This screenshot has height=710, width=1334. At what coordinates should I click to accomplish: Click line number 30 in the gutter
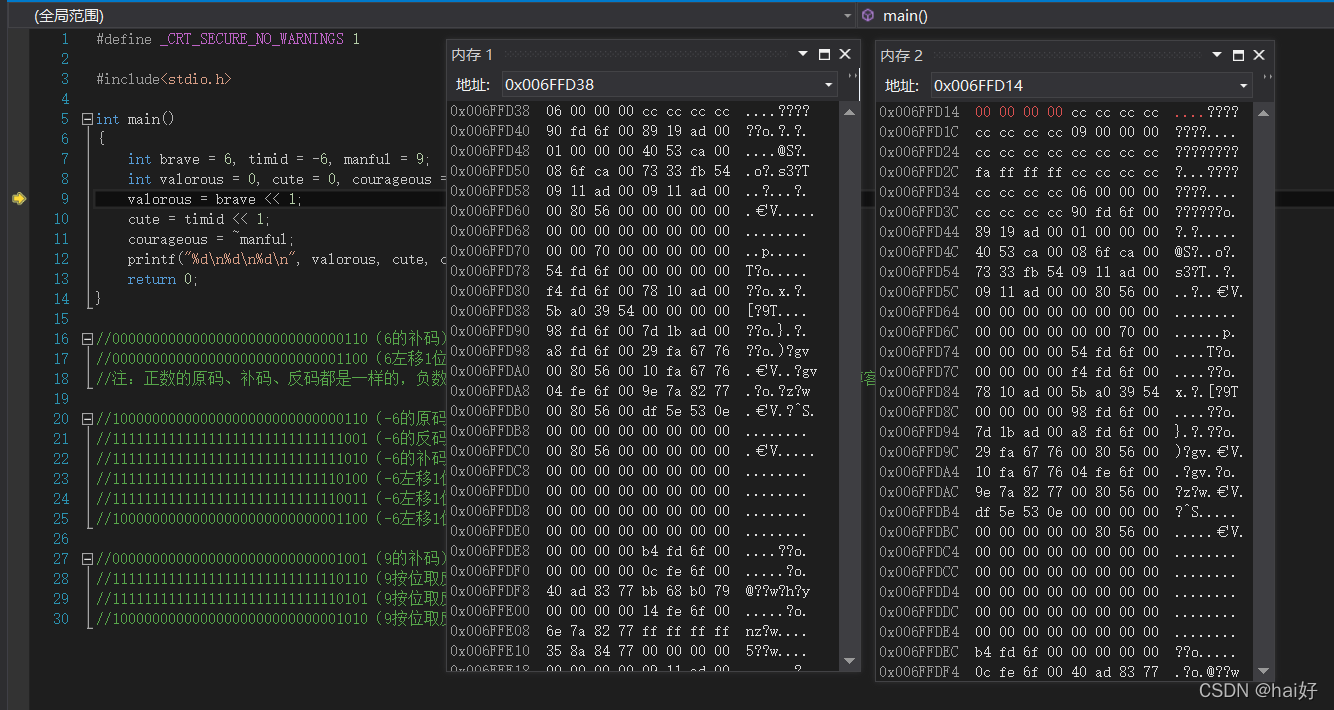point(61,619)
